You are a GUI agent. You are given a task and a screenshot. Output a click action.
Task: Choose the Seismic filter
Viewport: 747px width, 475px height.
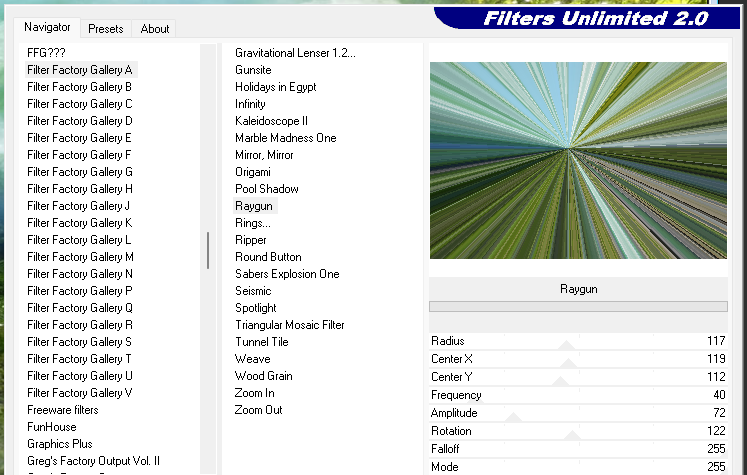253,291
